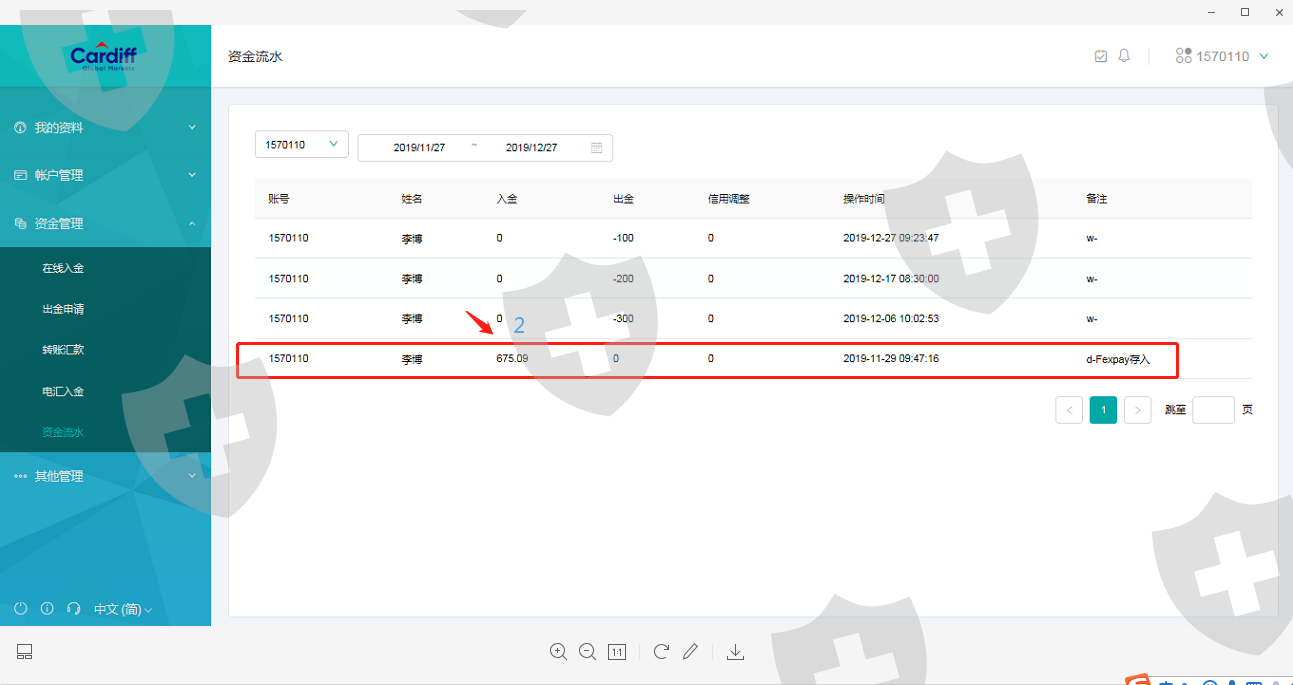Screen dimensions: 1293x685
Task: Click timestamp 2019-12-27 09:23:47
Action: tap(891, 238)
